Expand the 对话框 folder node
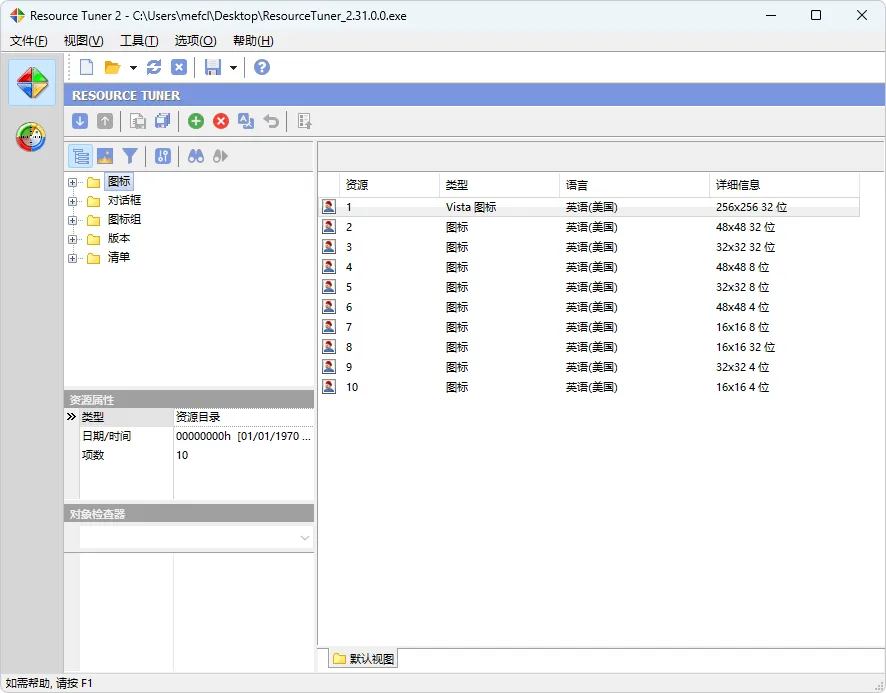This screenshot has width=886, height=693. 72,201
